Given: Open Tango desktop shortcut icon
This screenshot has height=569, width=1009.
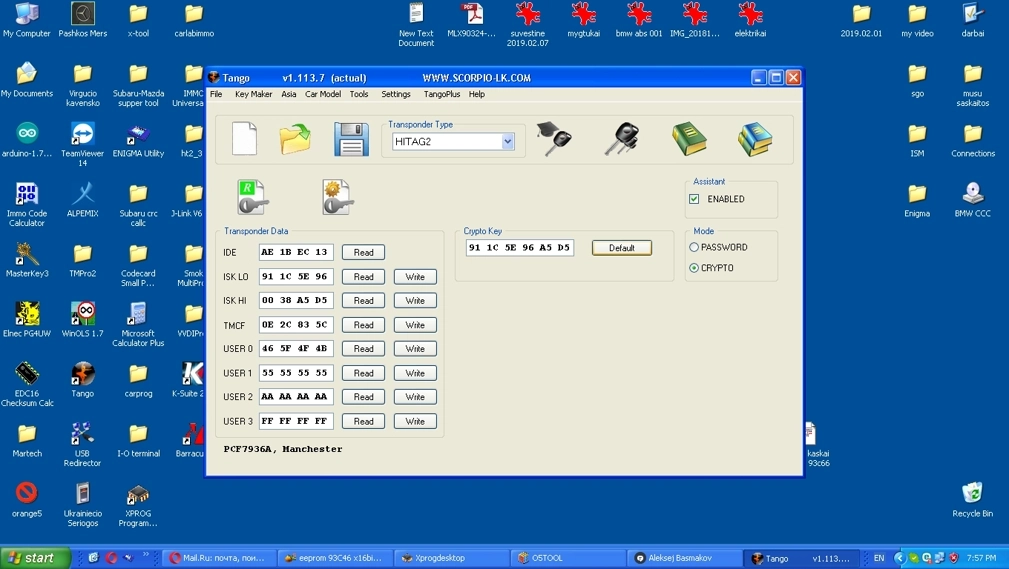Looking at the screenshot, I should coord(82,380).
